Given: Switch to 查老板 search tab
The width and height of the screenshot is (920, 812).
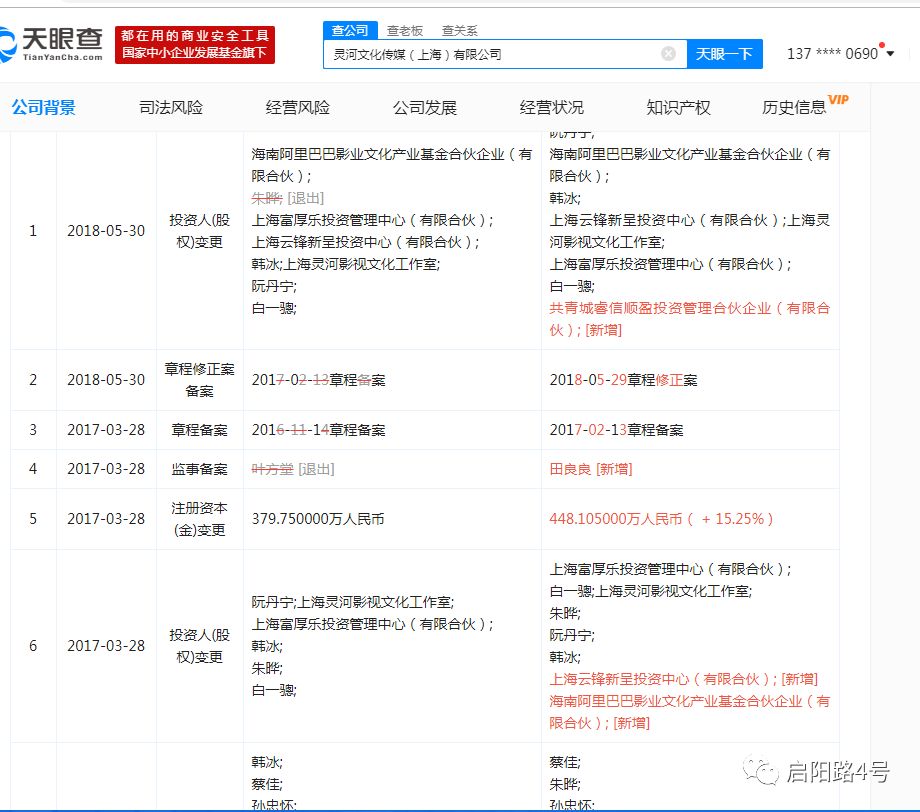Looking at the screenshot, I should 405,31.
